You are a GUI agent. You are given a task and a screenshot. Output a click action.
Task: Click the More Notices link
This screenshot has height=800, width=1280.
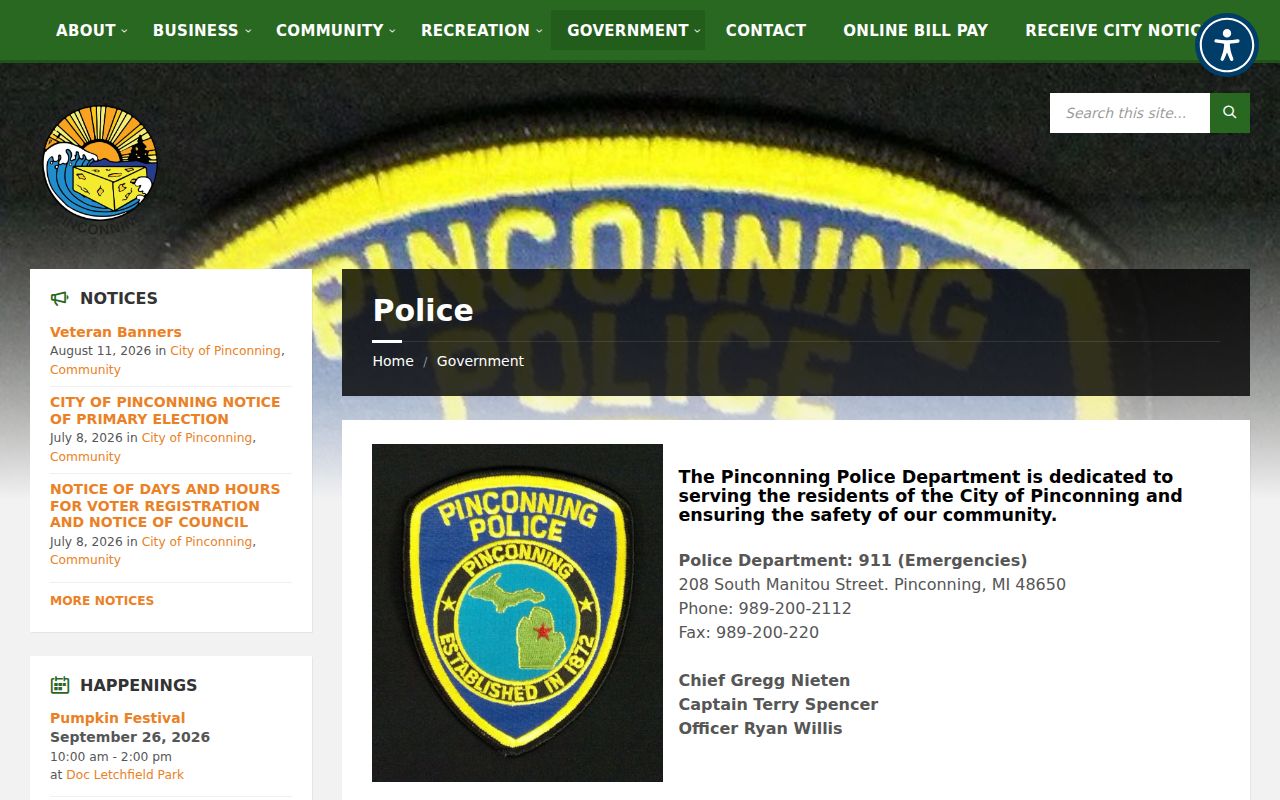(x=102, y=601)
